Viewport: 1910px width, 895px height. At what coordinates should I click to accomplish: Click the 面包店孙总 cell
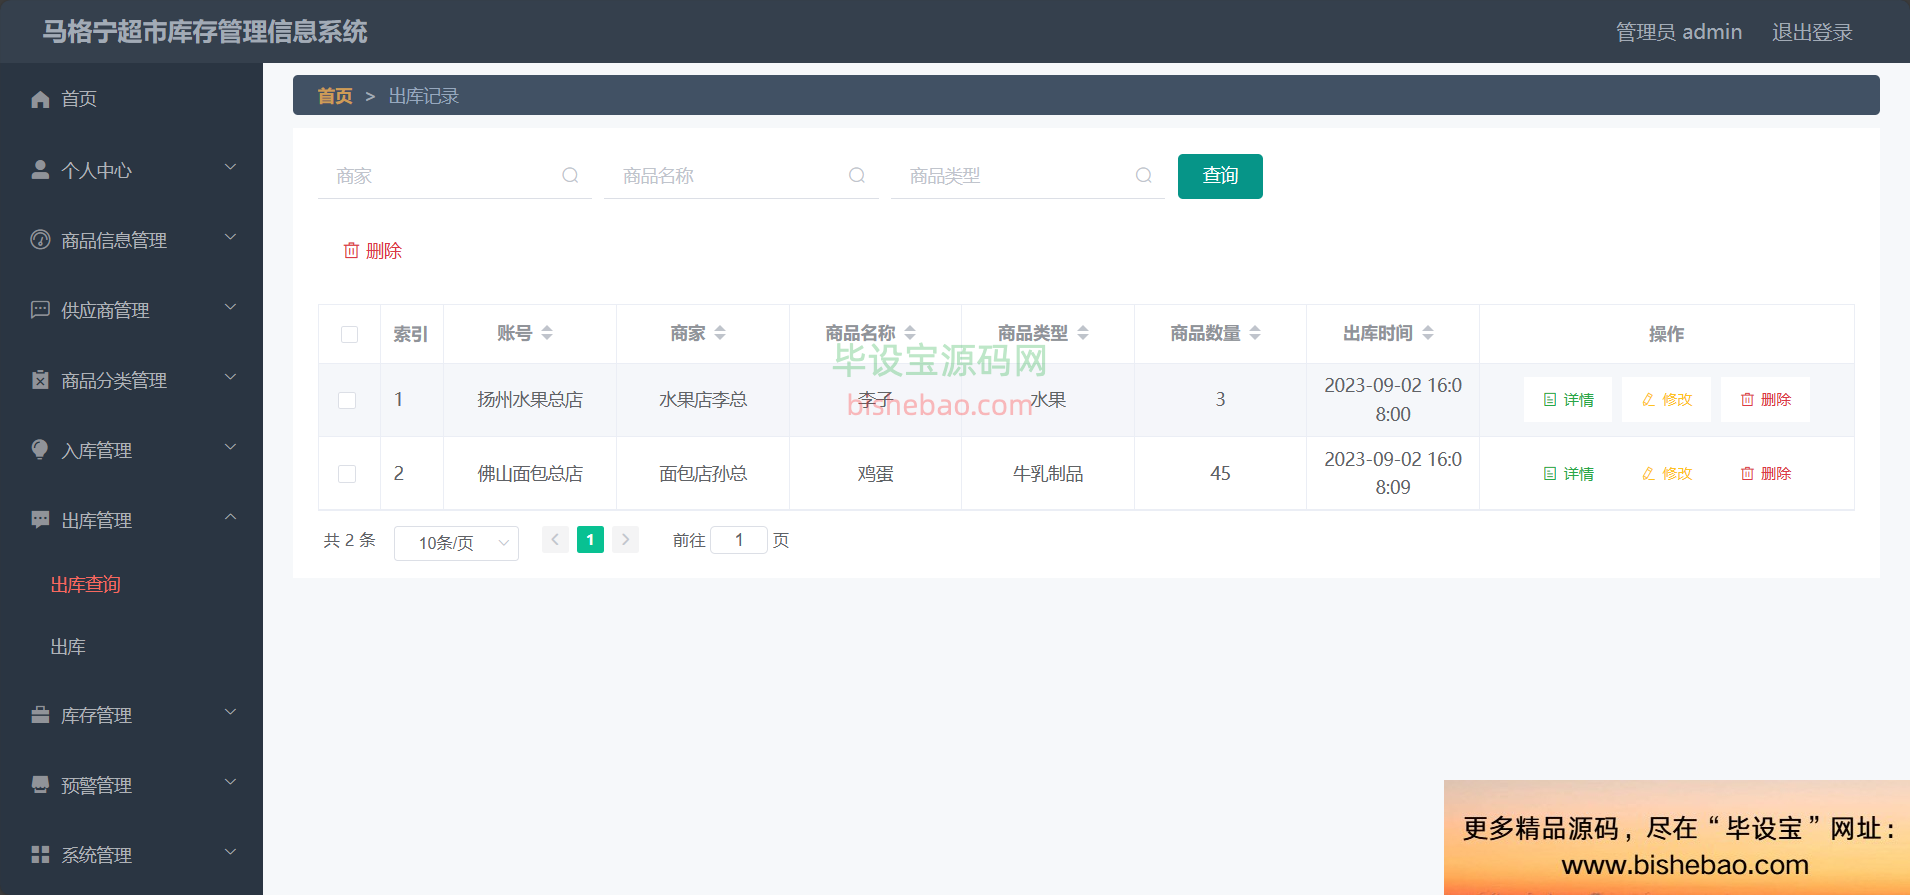coord(703,474)
